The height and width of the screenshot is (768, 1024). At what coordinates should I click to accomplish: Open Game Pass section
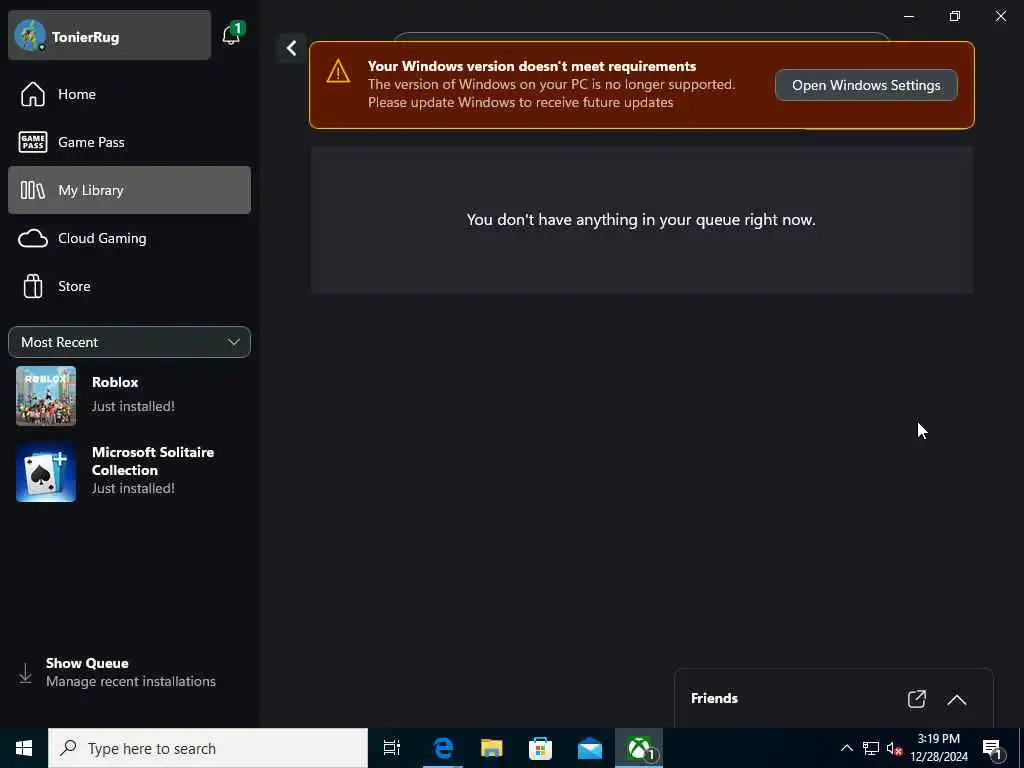(x=129, y=142)
